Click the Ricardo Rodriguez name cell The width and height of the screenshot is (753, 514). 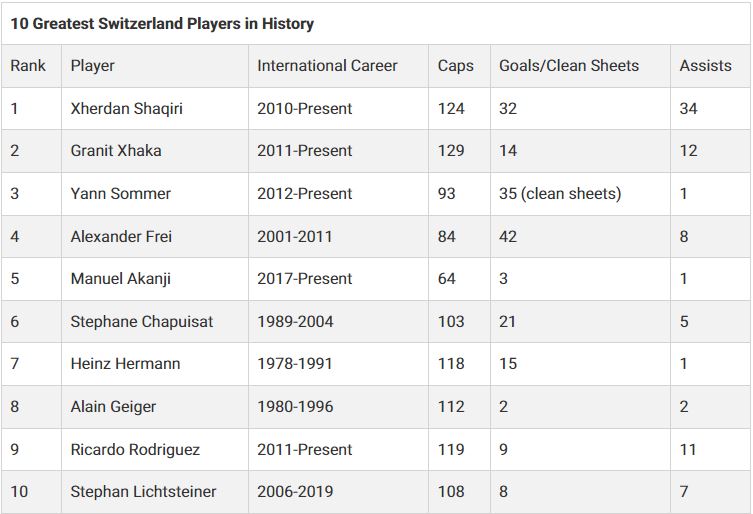click(155, 449)
